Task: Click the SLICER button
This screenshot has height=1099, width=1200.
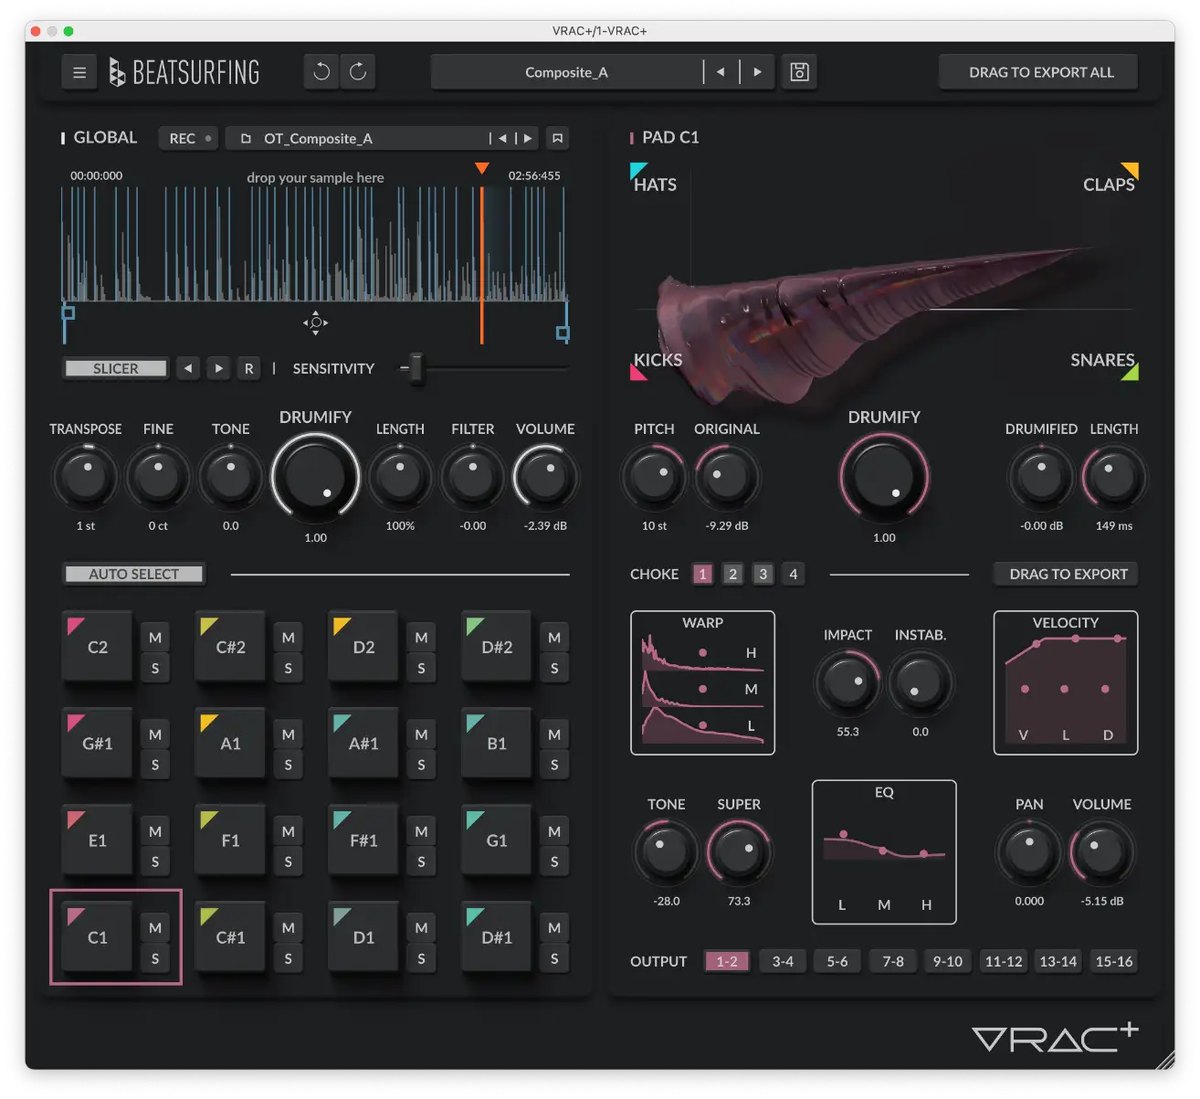Action: (116, 368)
